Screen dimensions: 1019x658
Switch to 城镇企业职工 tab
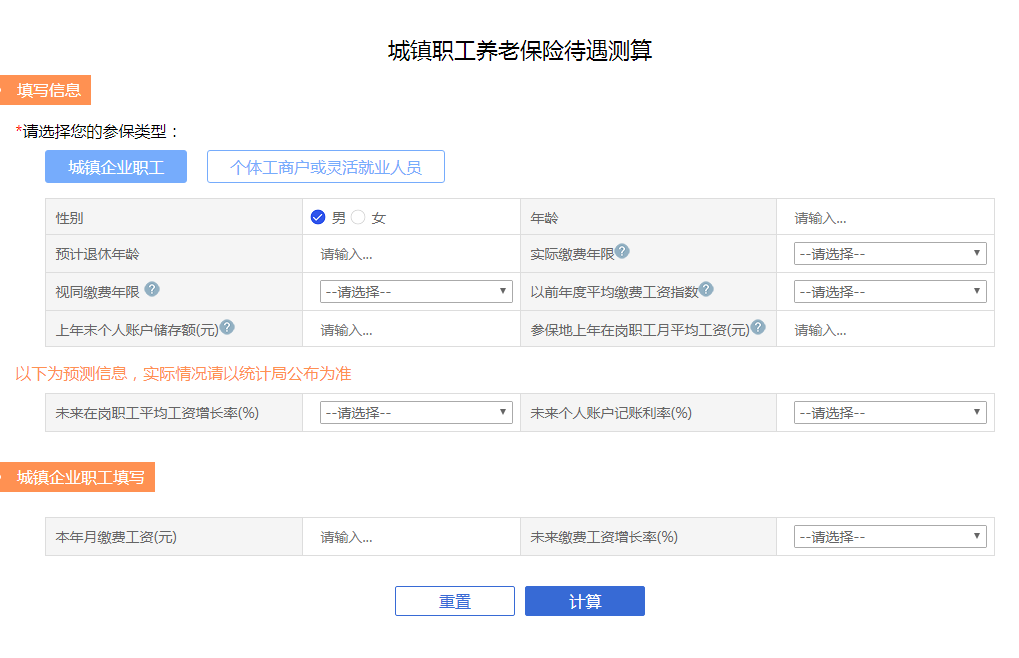coord(116,167)
